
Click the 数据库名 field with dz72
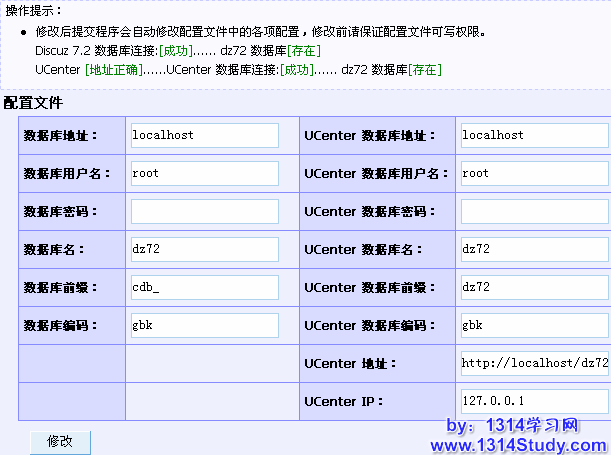tap(204, 250)
